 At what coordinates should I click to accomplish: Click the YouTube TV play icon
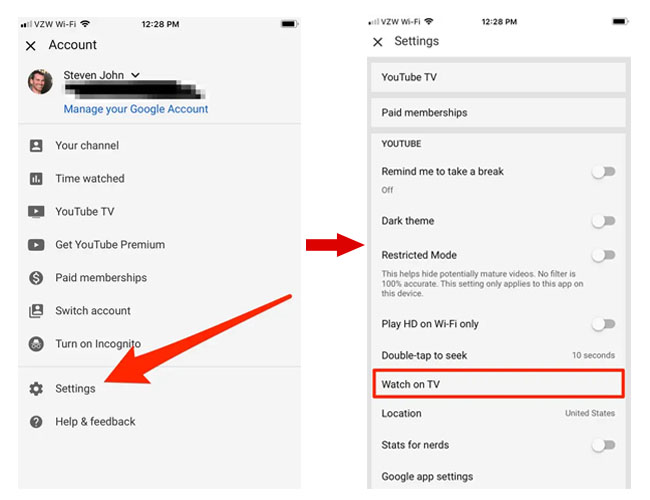click(x=36, y=212)
